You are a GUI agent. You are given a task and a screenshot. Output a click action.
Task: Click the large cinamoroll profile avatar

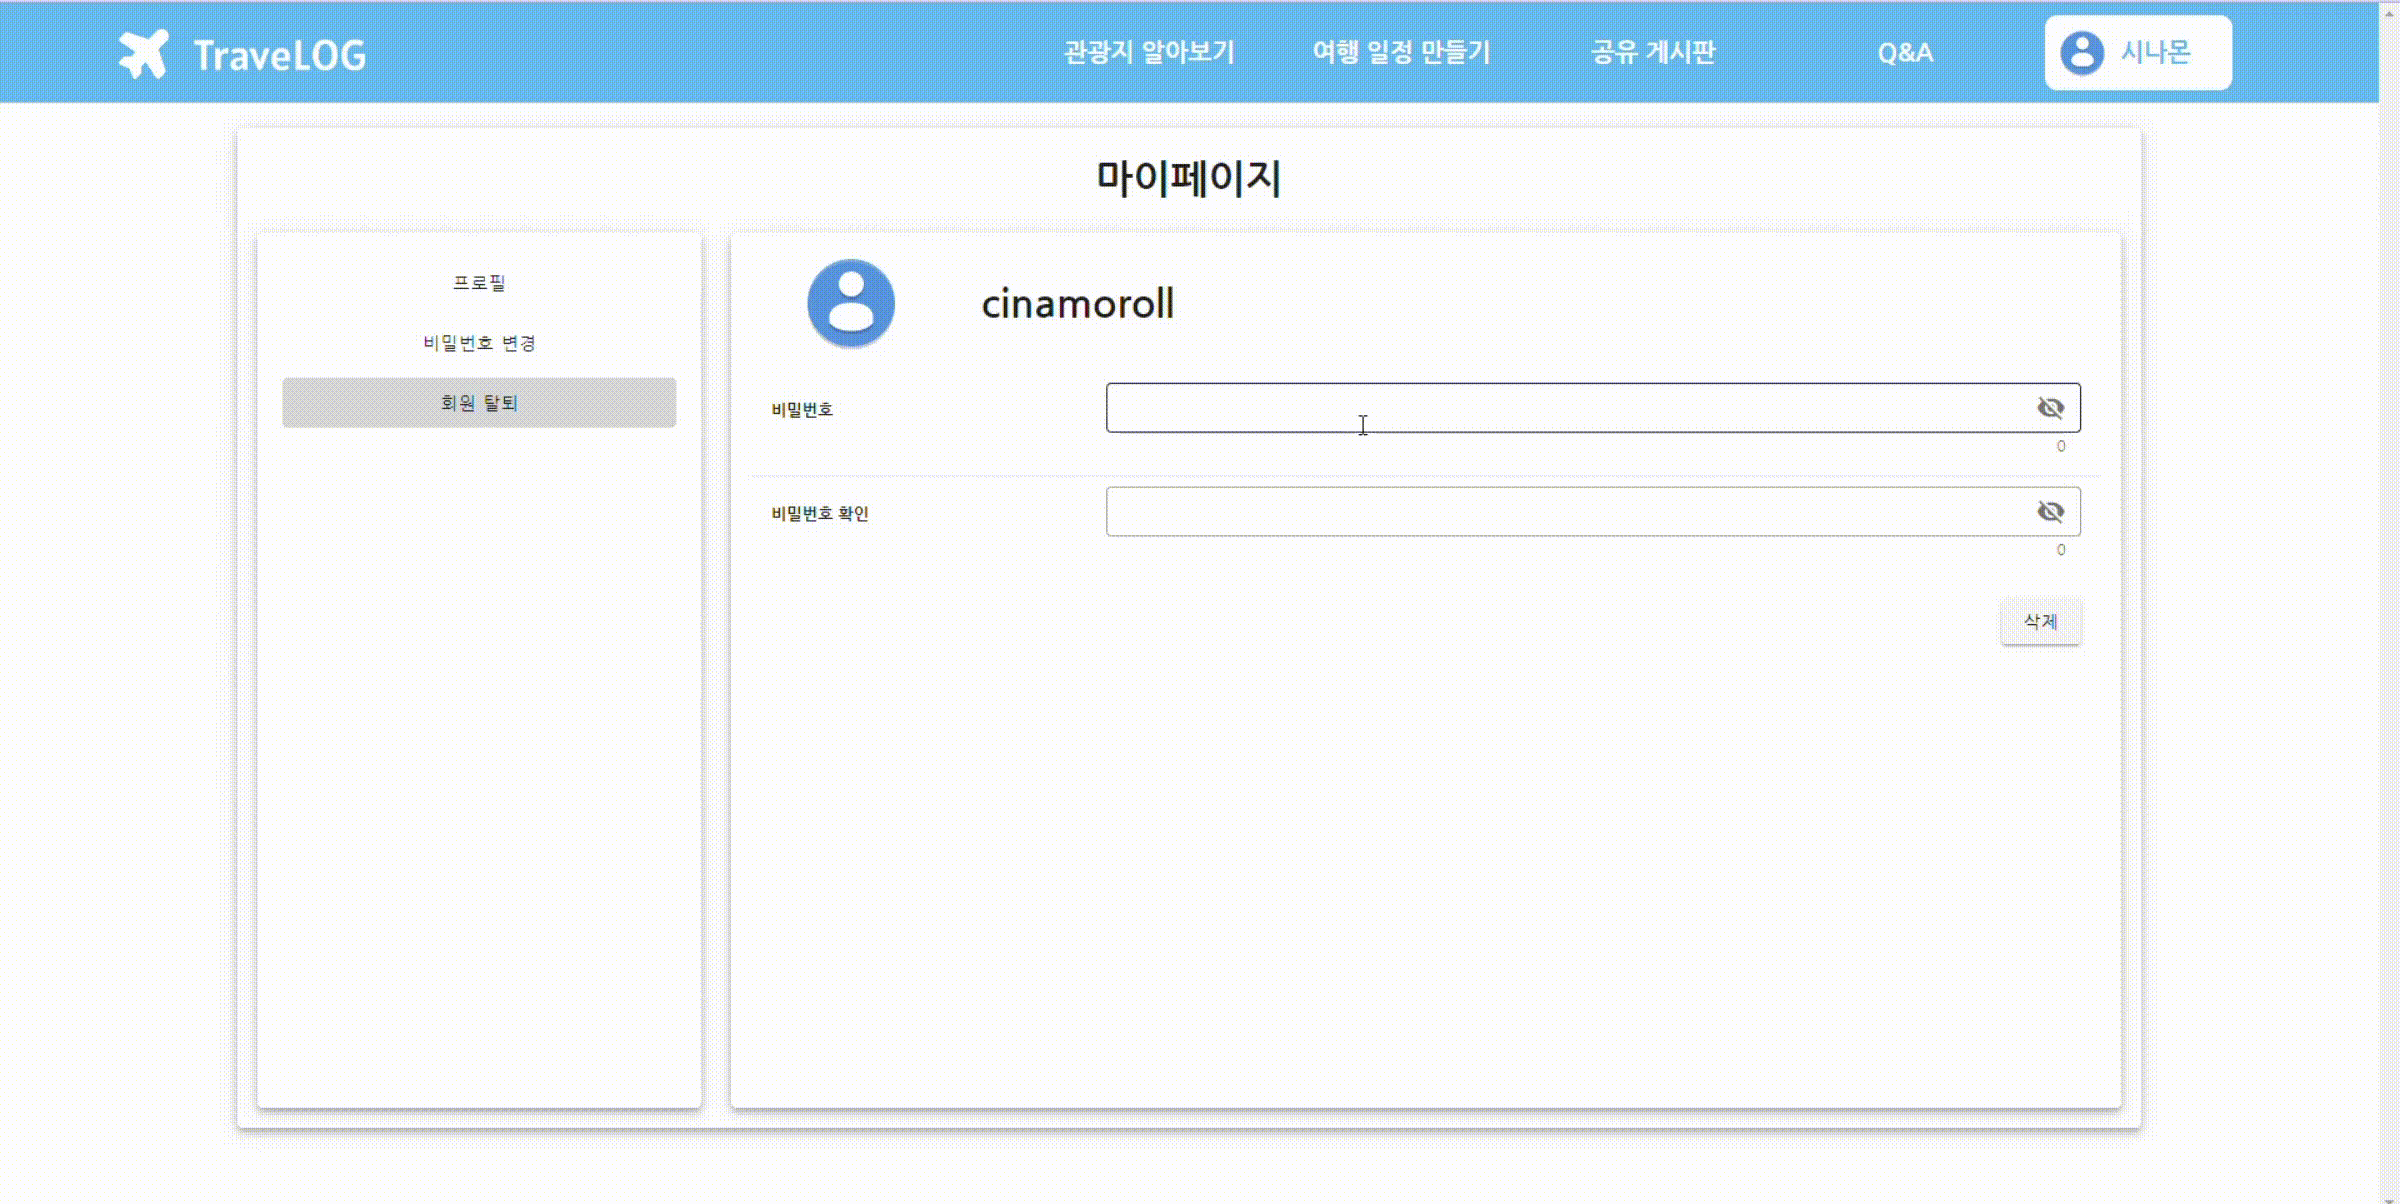(850, 303)
